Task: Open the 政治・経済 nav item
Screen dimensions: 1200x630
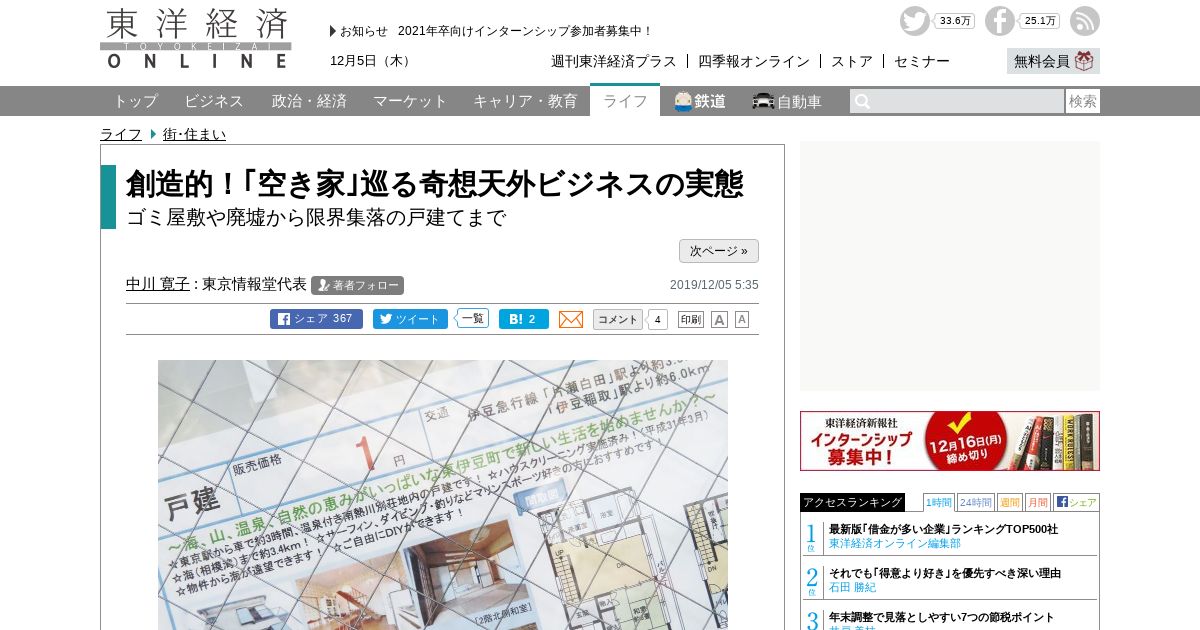Action: pos(309,101)
